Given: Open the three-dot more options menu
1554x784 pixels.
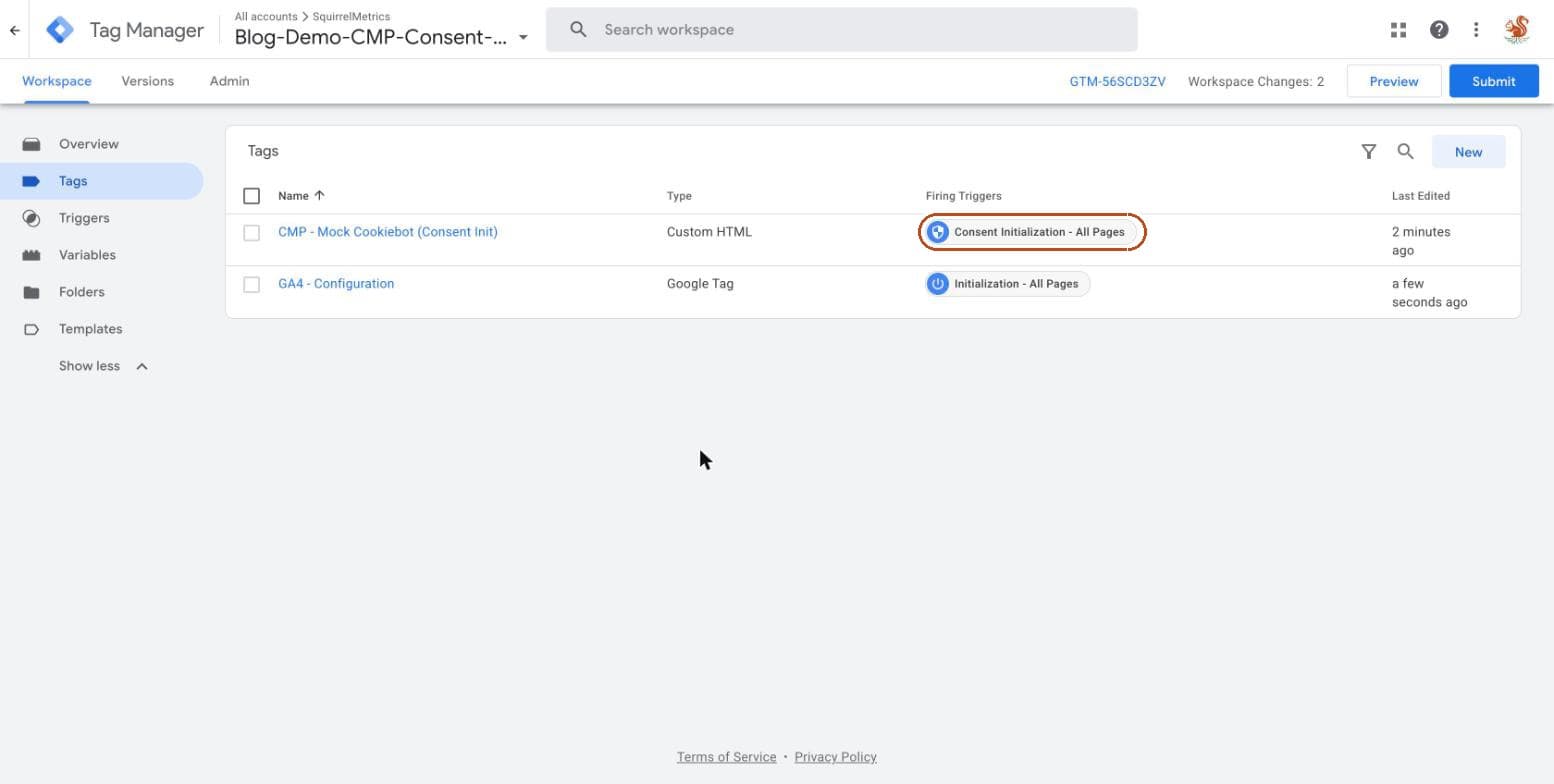Looking at the screenshot, I should pos(1476,30).
